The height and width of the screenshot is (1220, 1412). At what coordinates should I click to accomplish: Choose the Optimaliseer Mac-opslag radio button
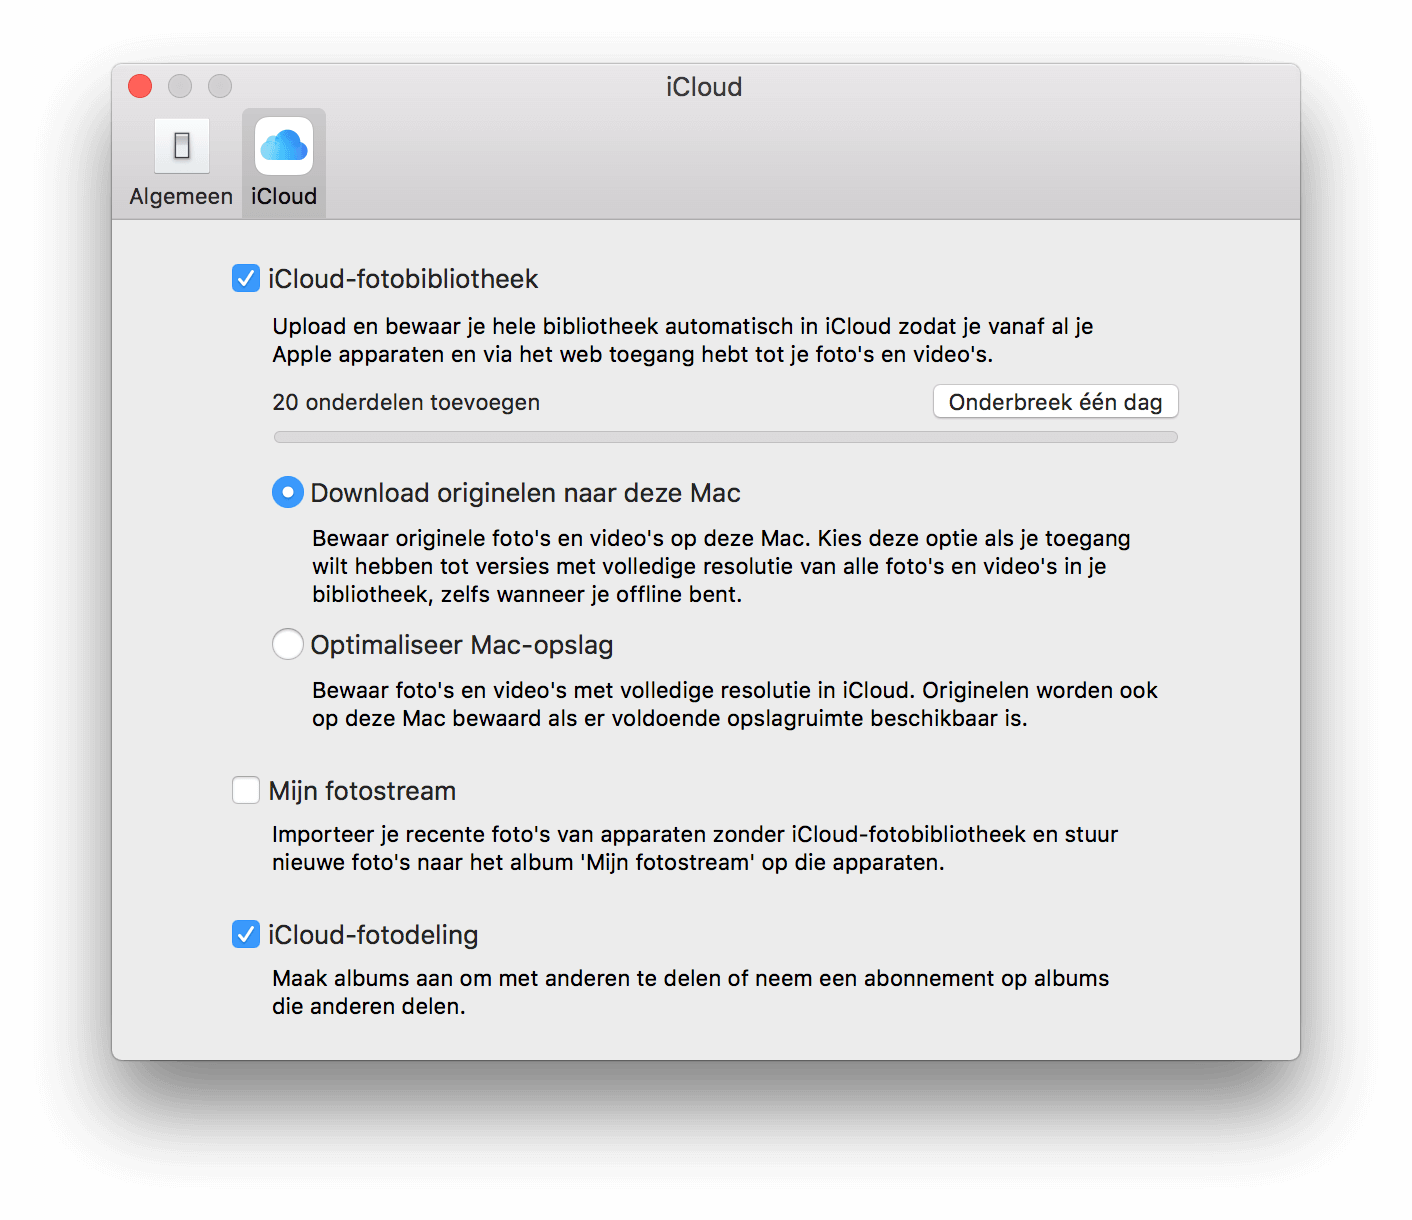coord(288,644)
